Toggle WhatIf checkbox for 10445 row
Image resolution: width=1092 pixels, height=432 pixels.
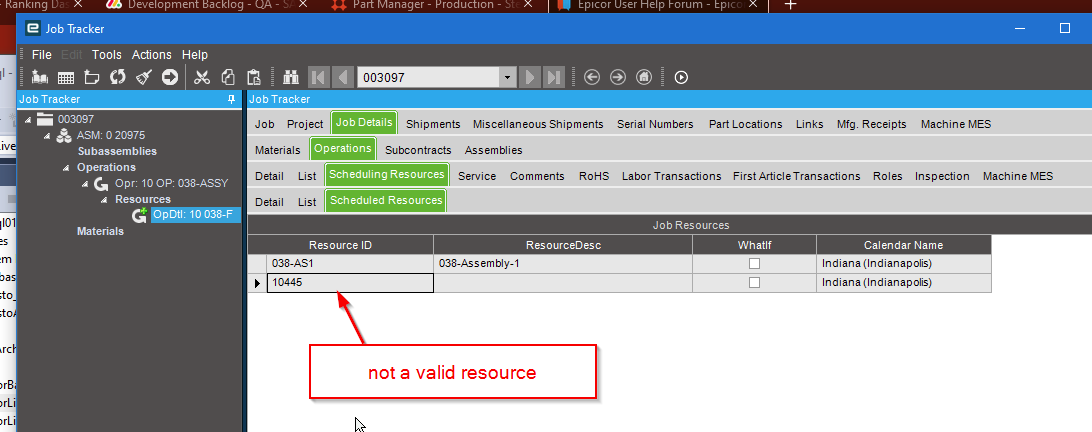754,283
